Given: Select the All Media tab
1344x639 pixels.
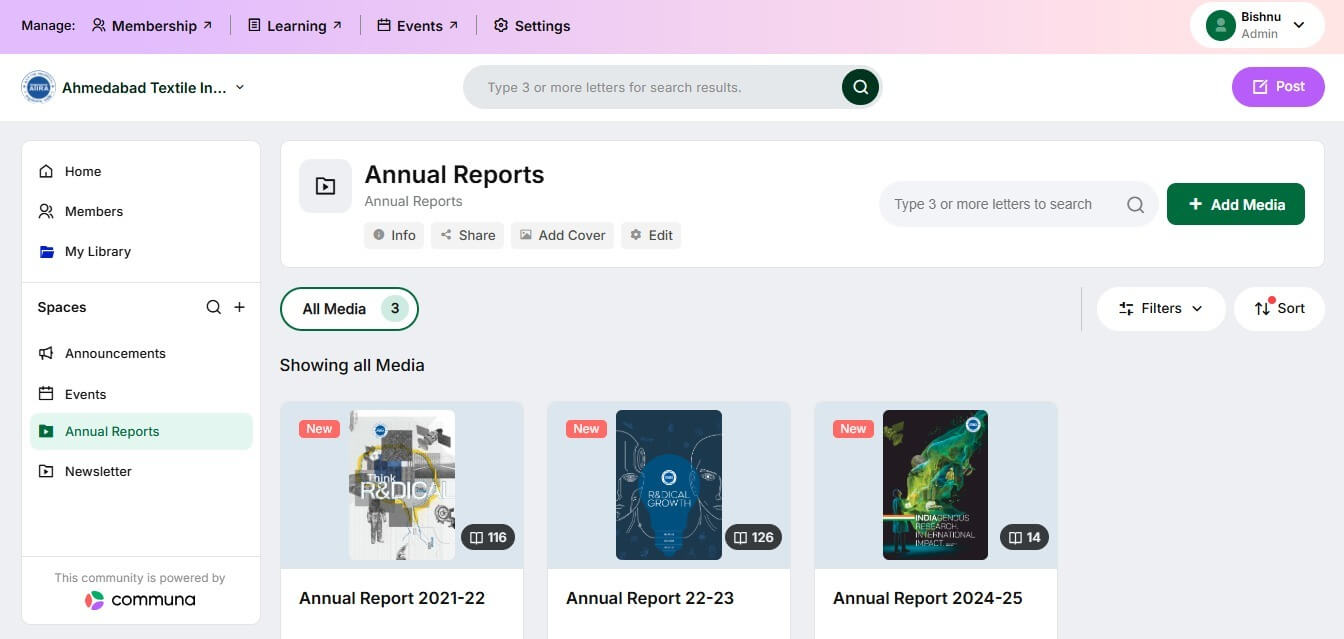Looking at the screenshot, I should point(349,308).
